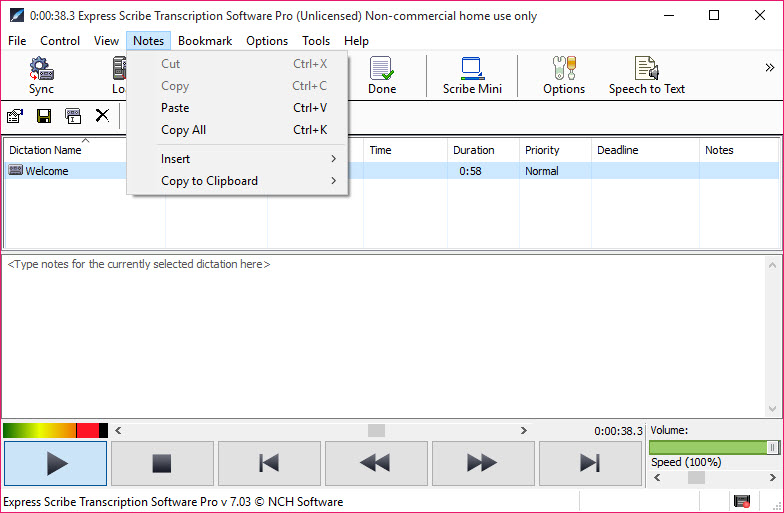The width and height of the screenshot is (784, 513).
Task: Decrease speed with left arrow
Action: pos(657,478)
